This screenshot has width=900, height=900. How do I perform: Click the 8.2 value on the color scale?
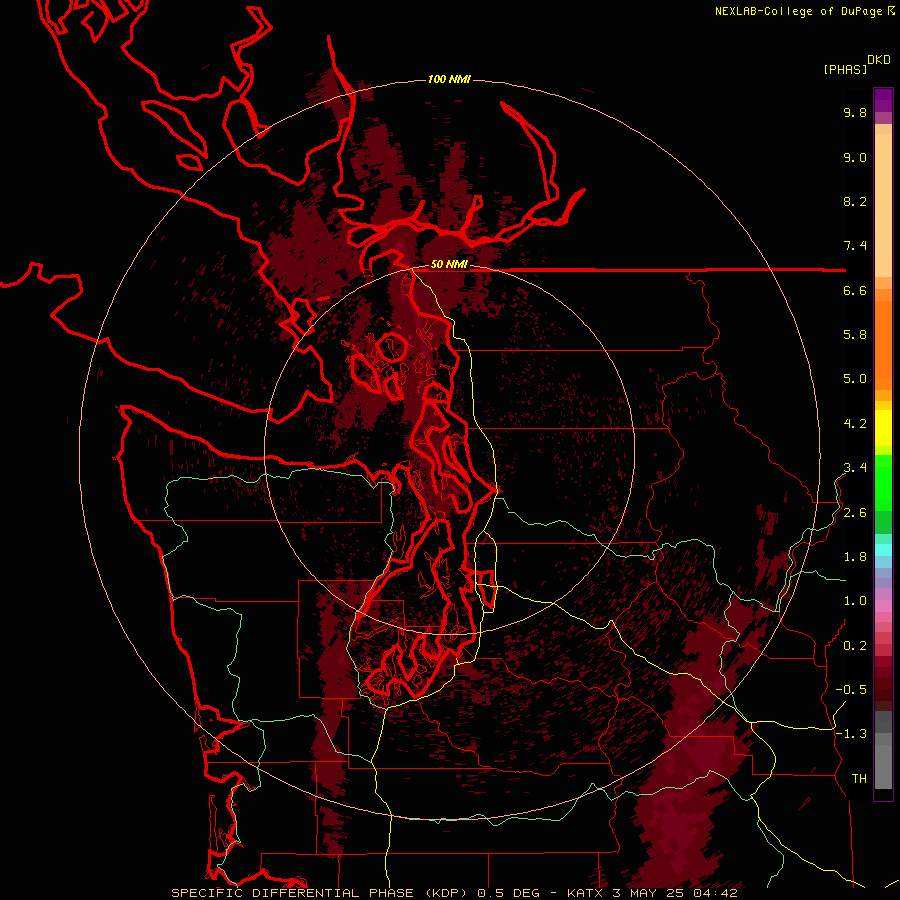[x=855, y=202]
